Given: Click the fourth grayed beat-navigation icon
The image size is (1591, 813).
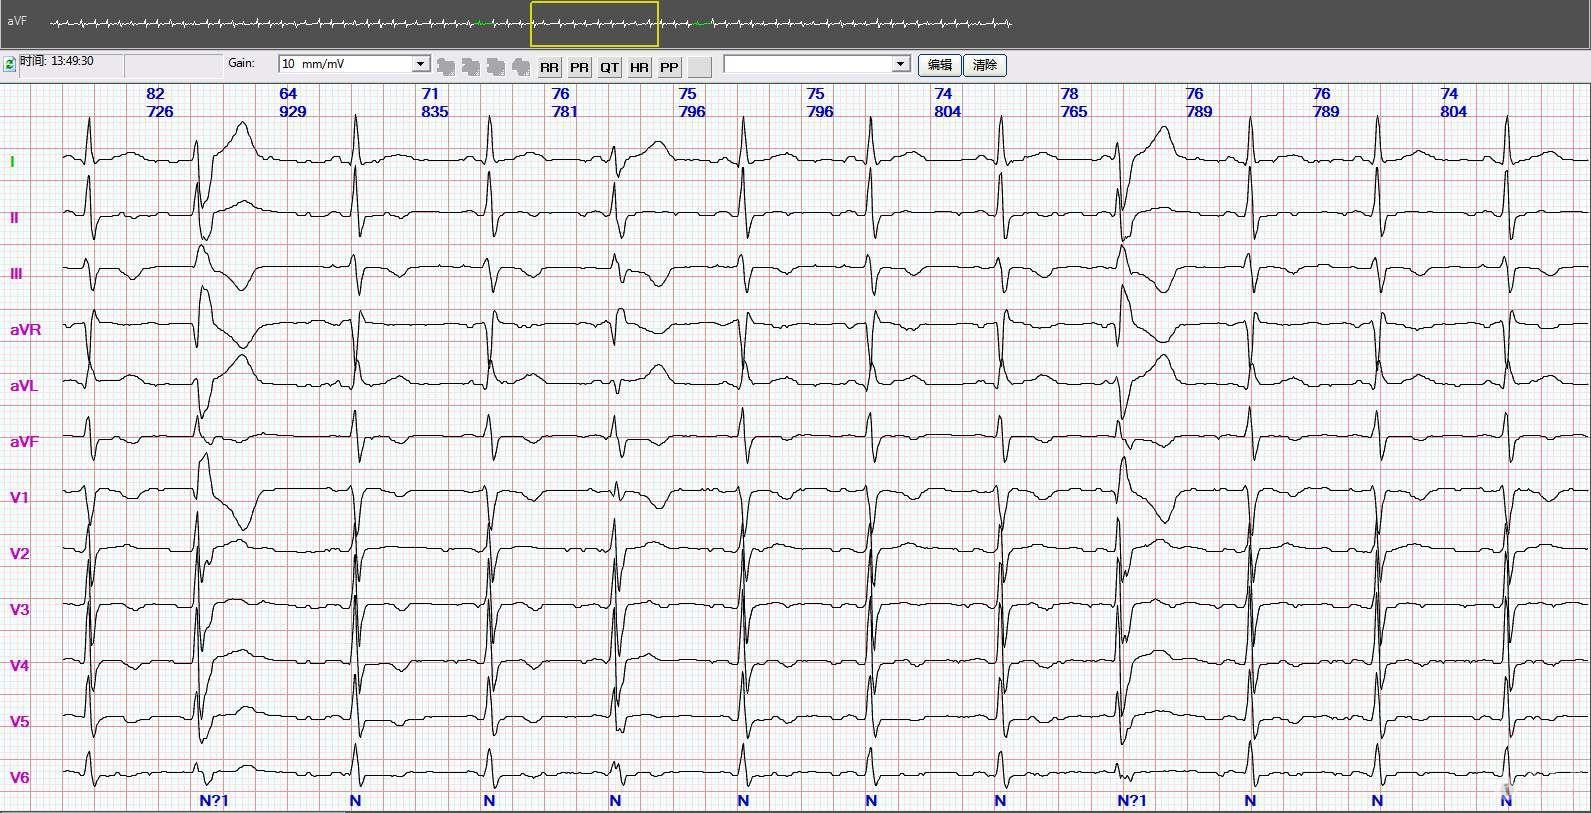Looking at the screenshot, I should 520,67.
